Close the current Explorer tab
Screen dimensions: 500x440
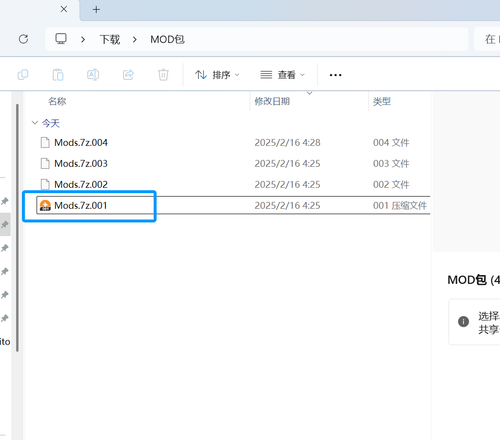pyautogui.click(x=64, y=9)
